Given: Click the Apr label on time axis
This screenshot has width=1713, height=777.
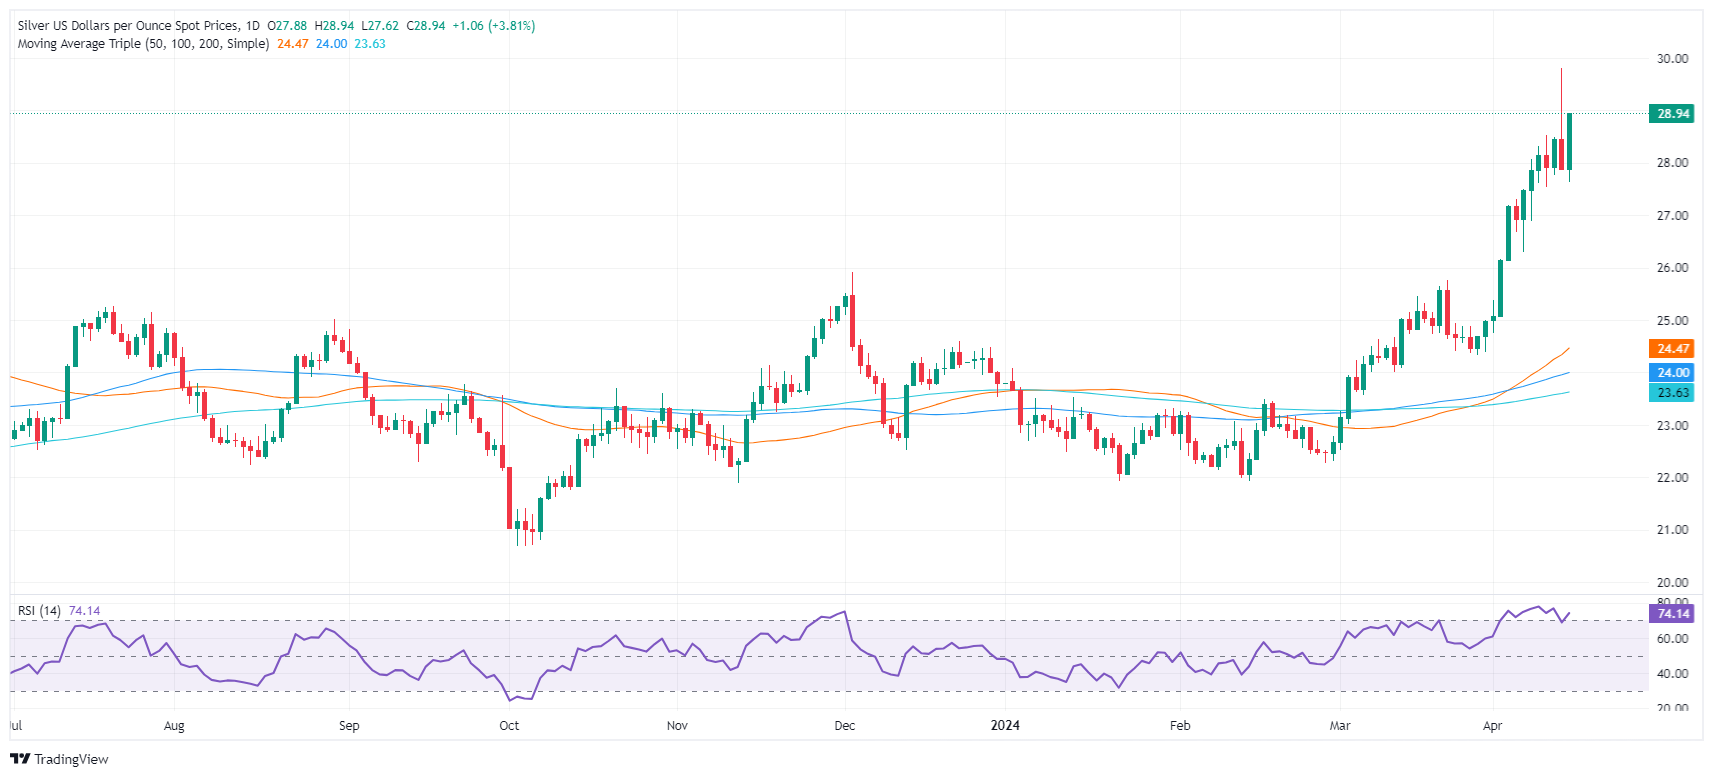Looking at the screenshot, I should click(x=1492, y=726).
